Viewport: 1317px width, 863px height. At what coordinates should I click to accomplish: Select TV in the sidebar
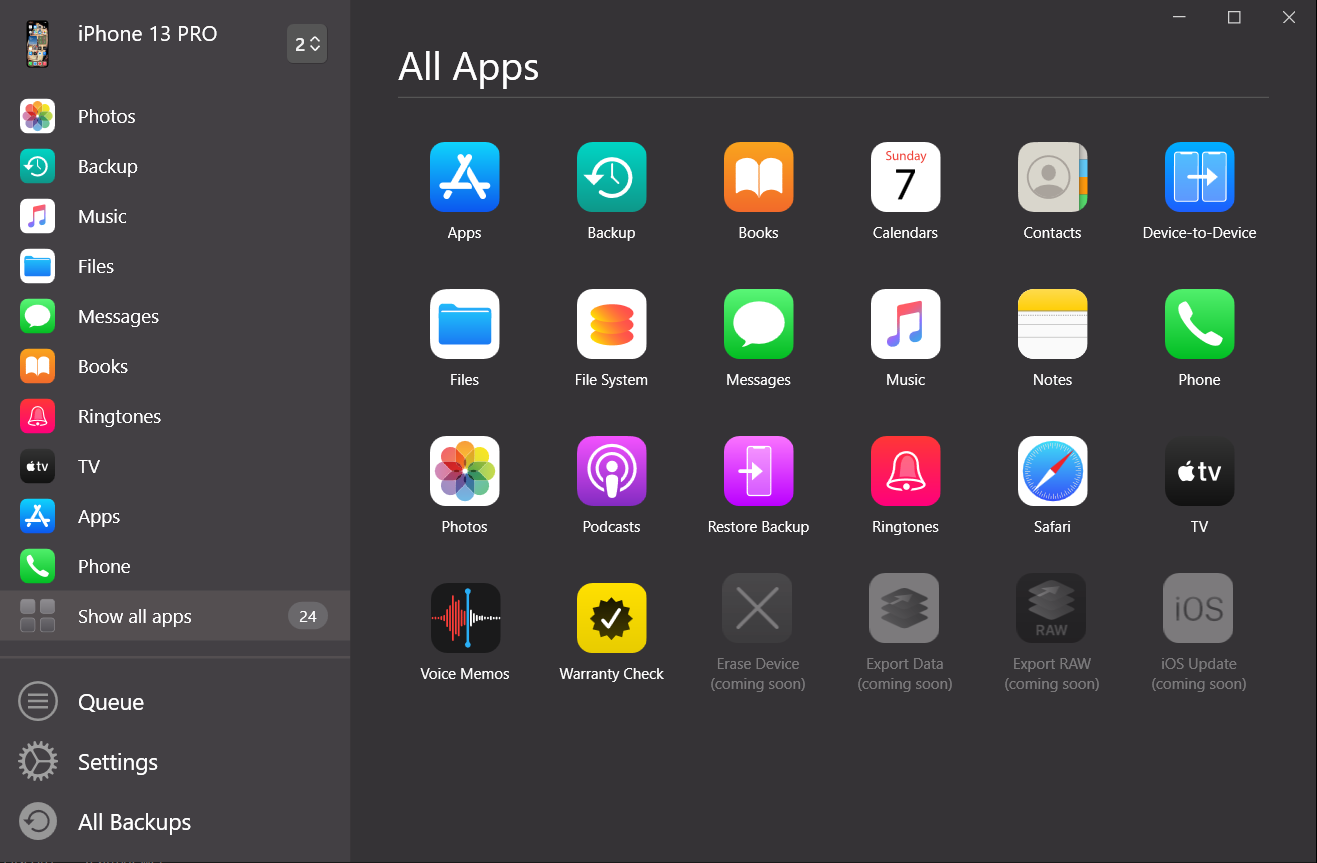coord(89,467)
